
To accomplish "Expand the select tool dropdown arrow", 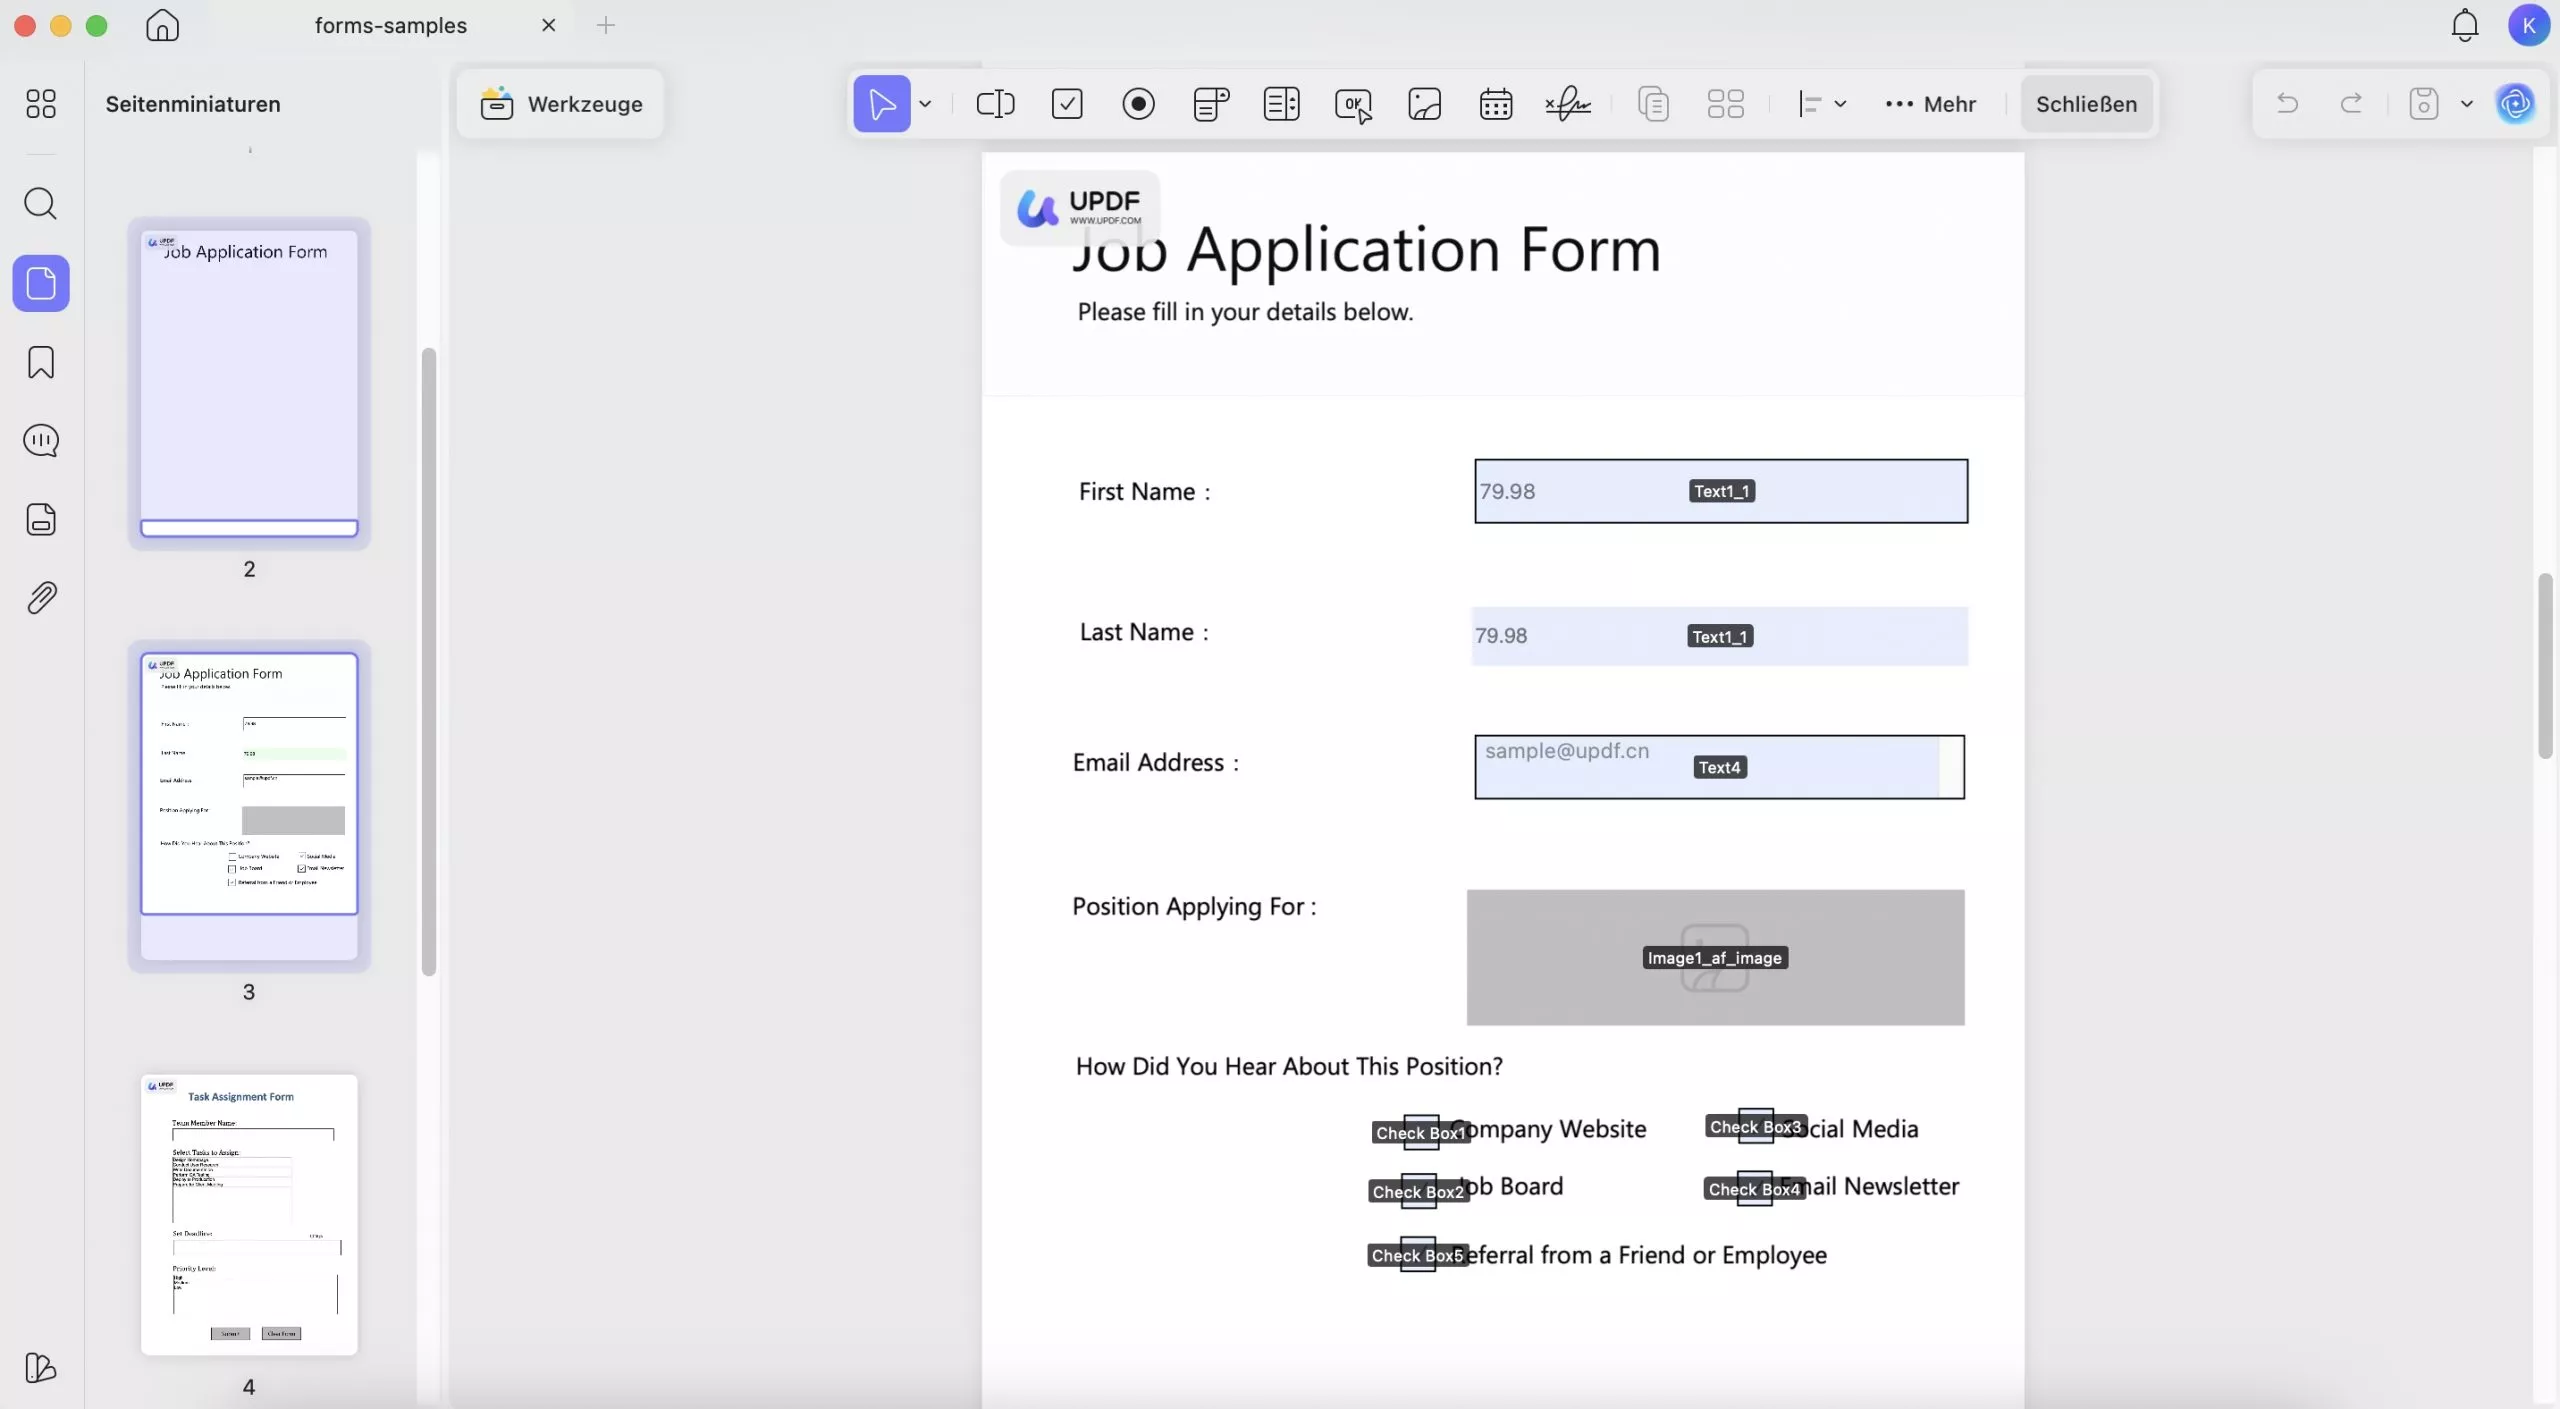I will coord(925,104).
